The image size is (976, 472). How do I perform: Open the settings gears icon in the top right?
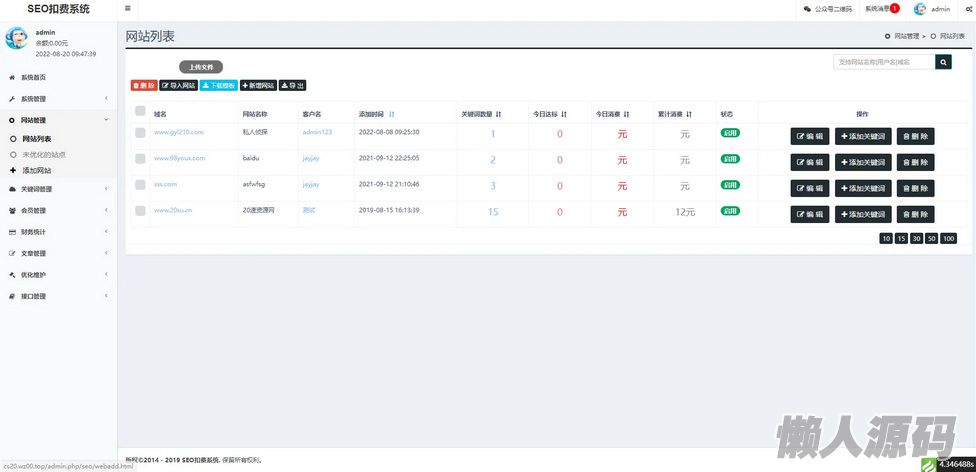[969, 9]
